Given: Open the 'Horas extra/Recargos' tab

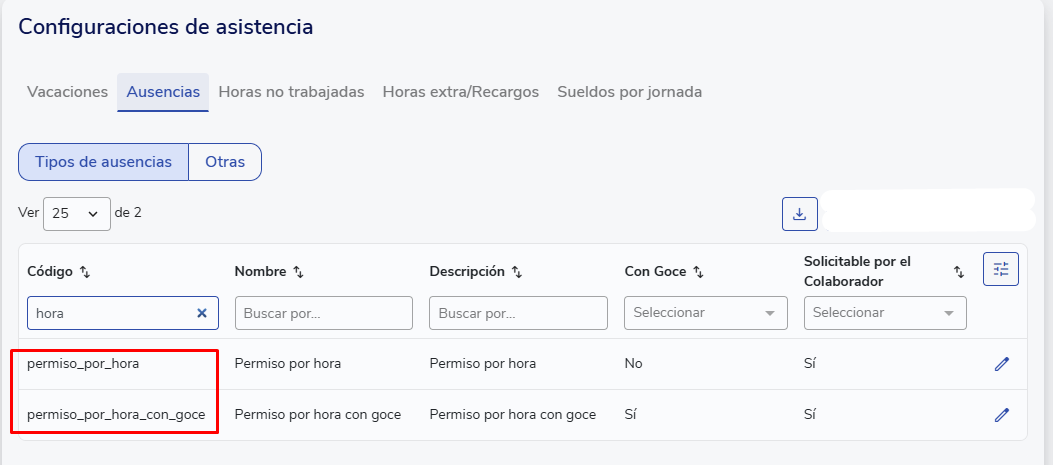Looking at the screenshot, I should point(460,92).
